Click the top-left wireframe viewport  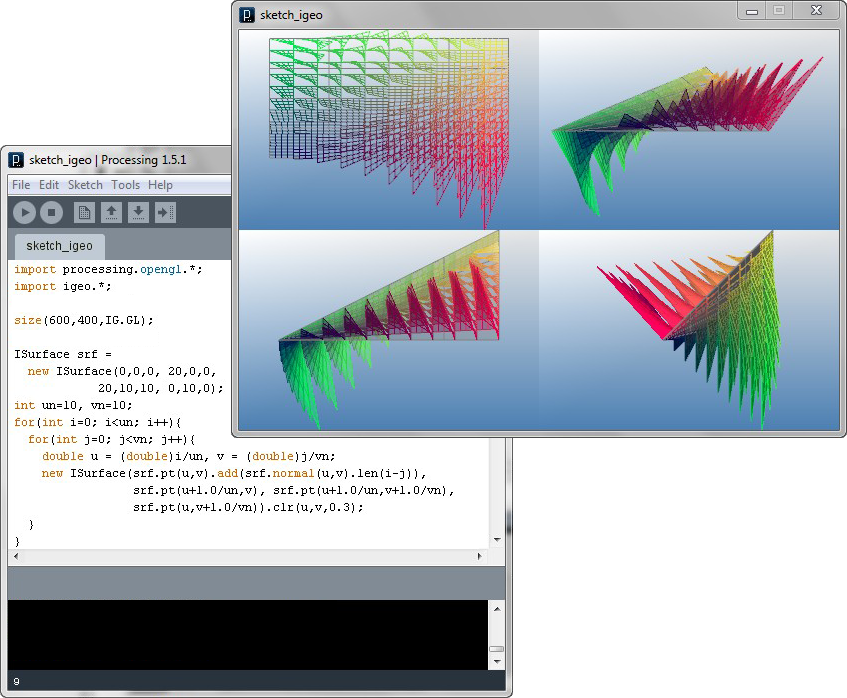click(389, 130)
